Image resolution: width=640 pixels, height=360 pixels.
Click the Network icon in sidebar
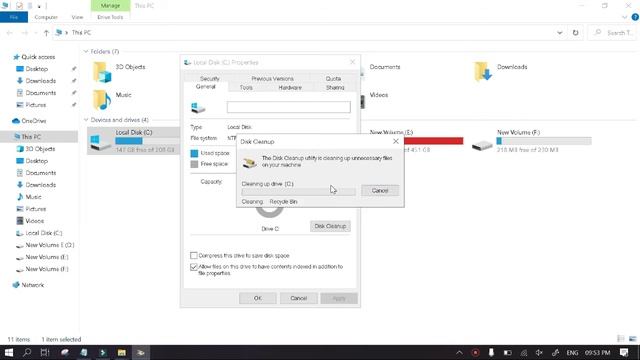16,285
